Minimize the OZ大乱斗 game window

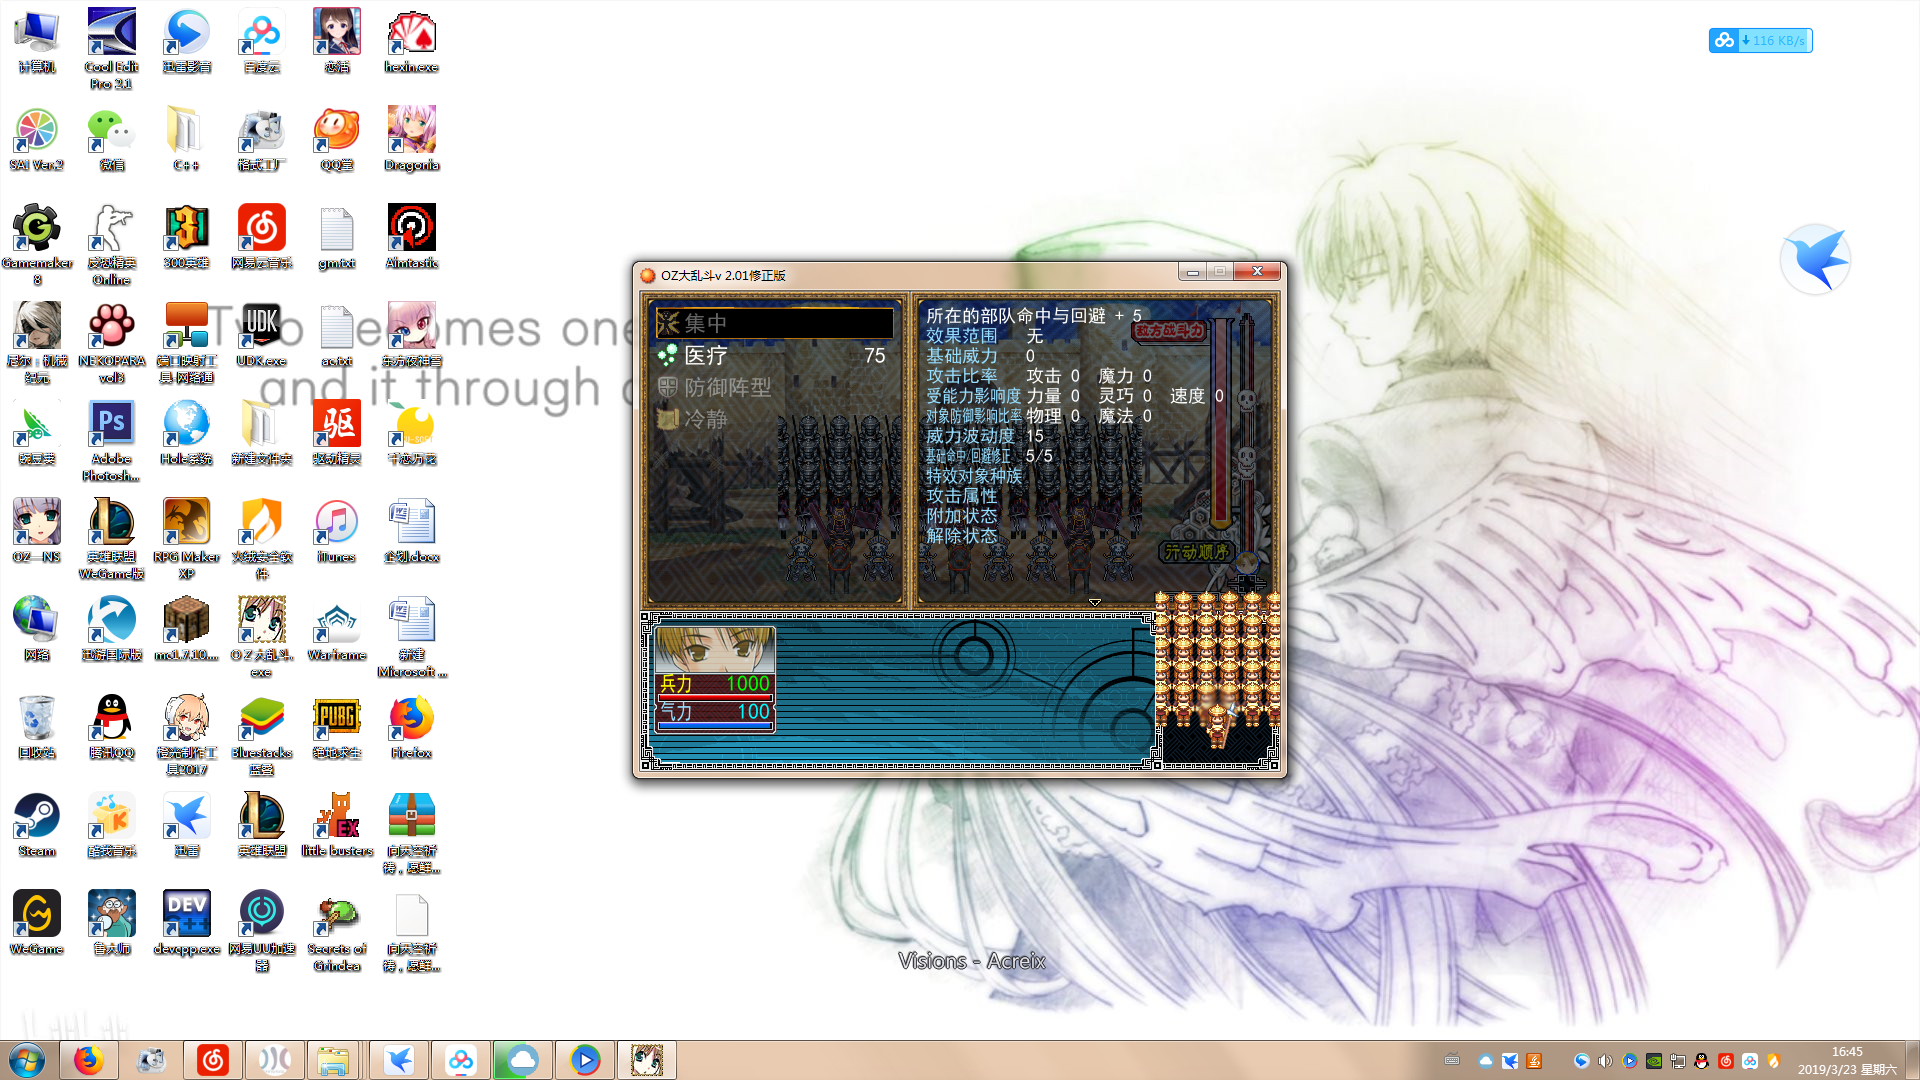tap(1192, 271)
